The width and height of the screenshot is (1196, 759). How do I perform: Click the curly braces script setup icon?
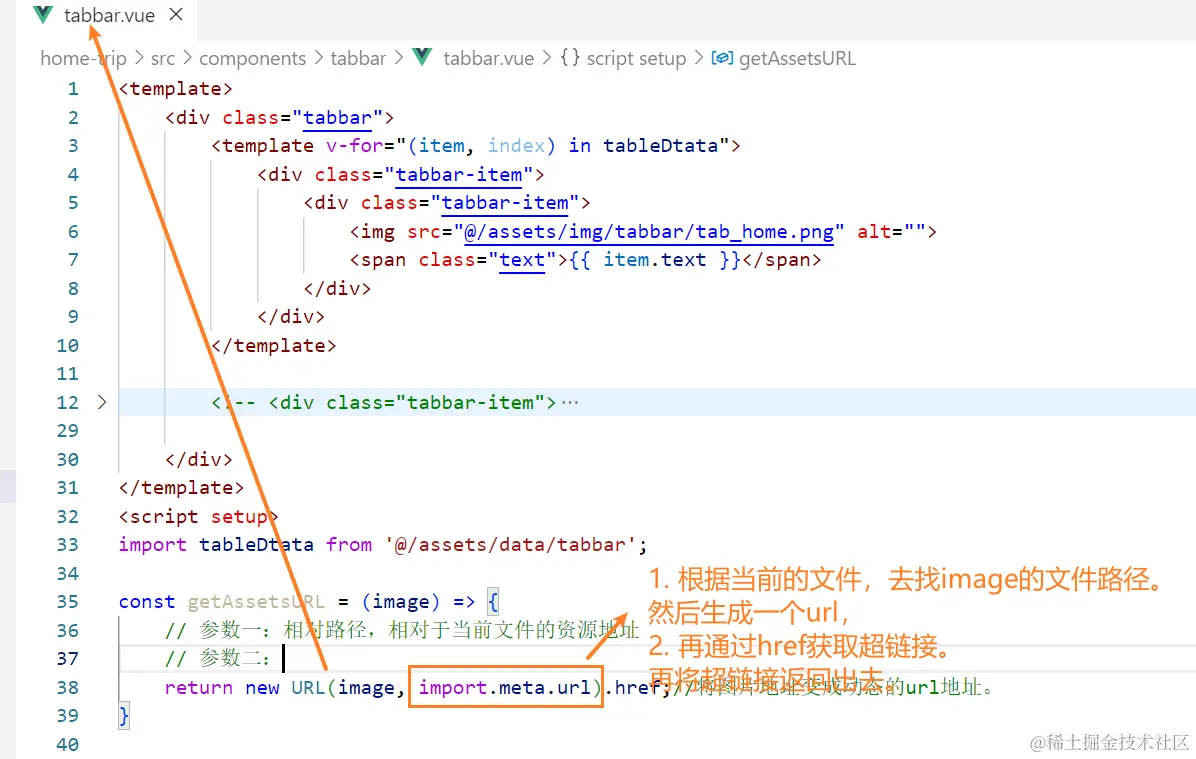coord(570,57)
